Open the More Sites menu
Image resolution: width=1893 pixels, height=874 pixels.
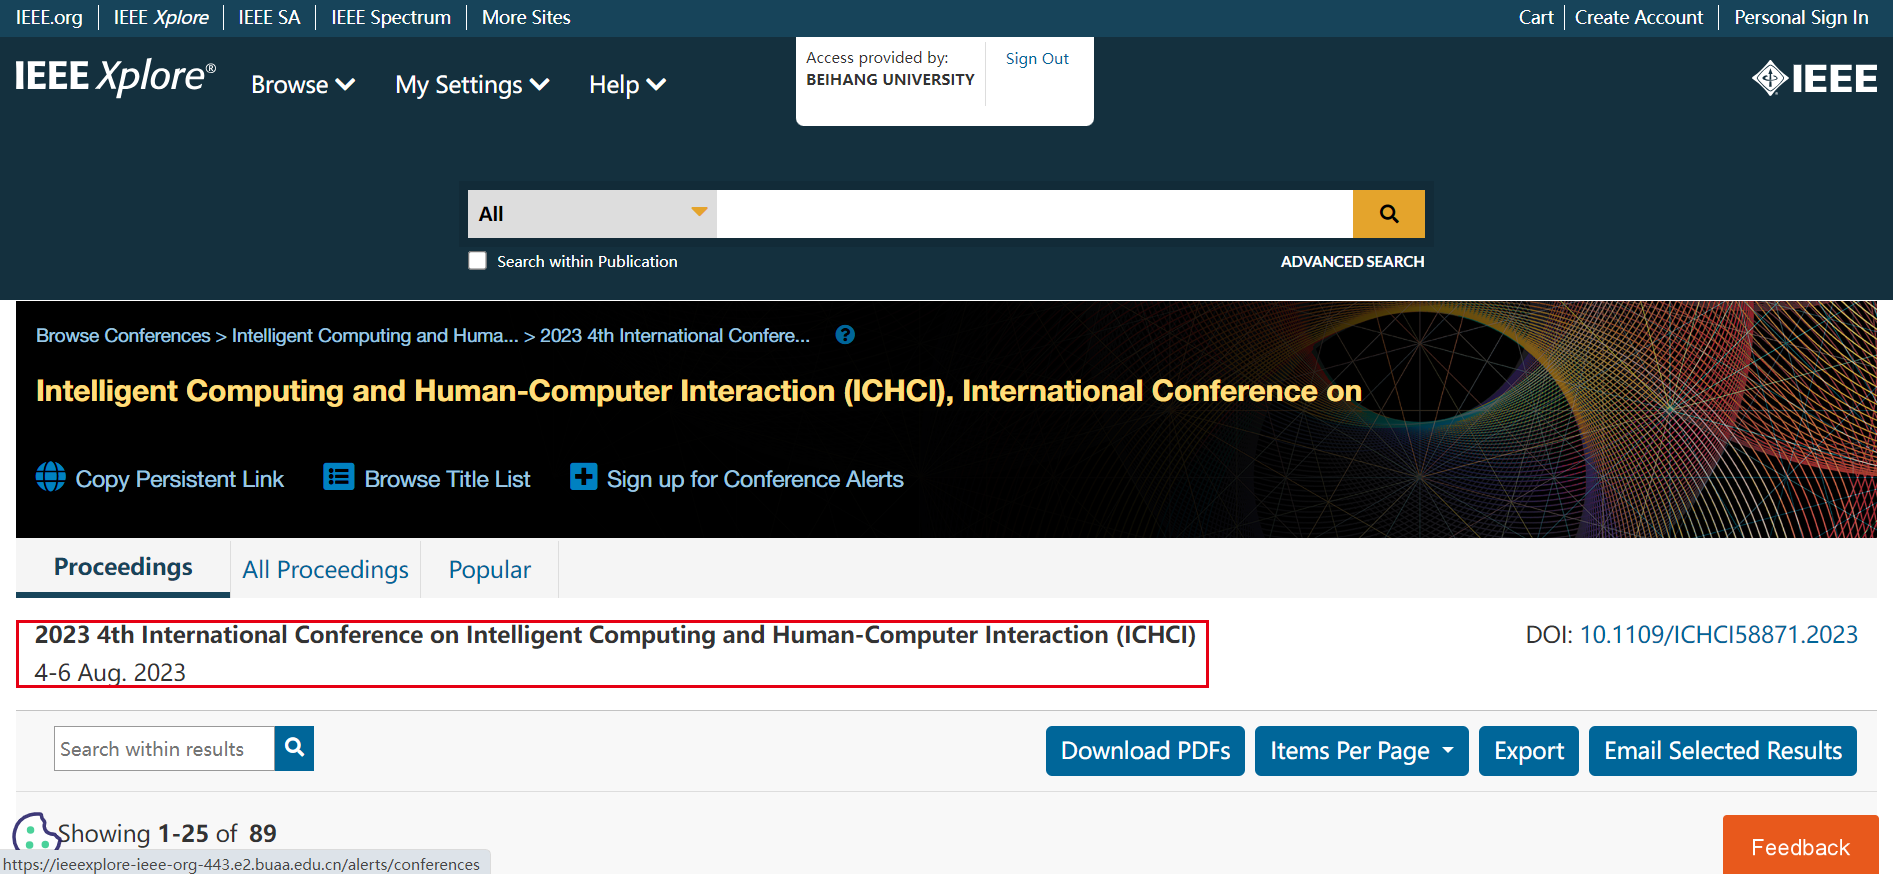[526, 17]
